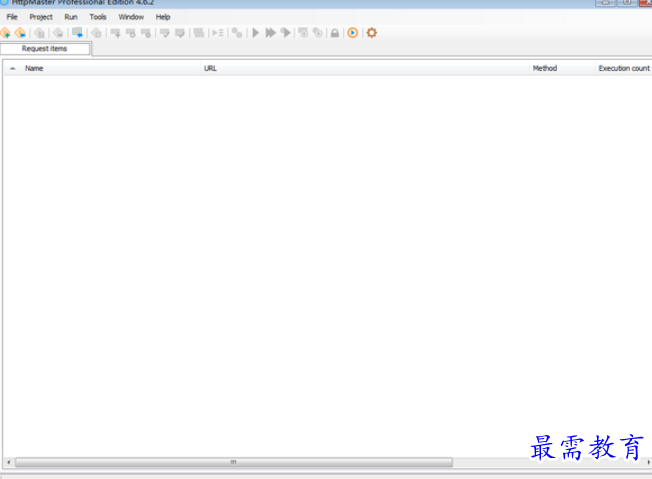Screen dimensions: 652x479
Task: Select the Request items tab
Action: (x=44, y=49)
